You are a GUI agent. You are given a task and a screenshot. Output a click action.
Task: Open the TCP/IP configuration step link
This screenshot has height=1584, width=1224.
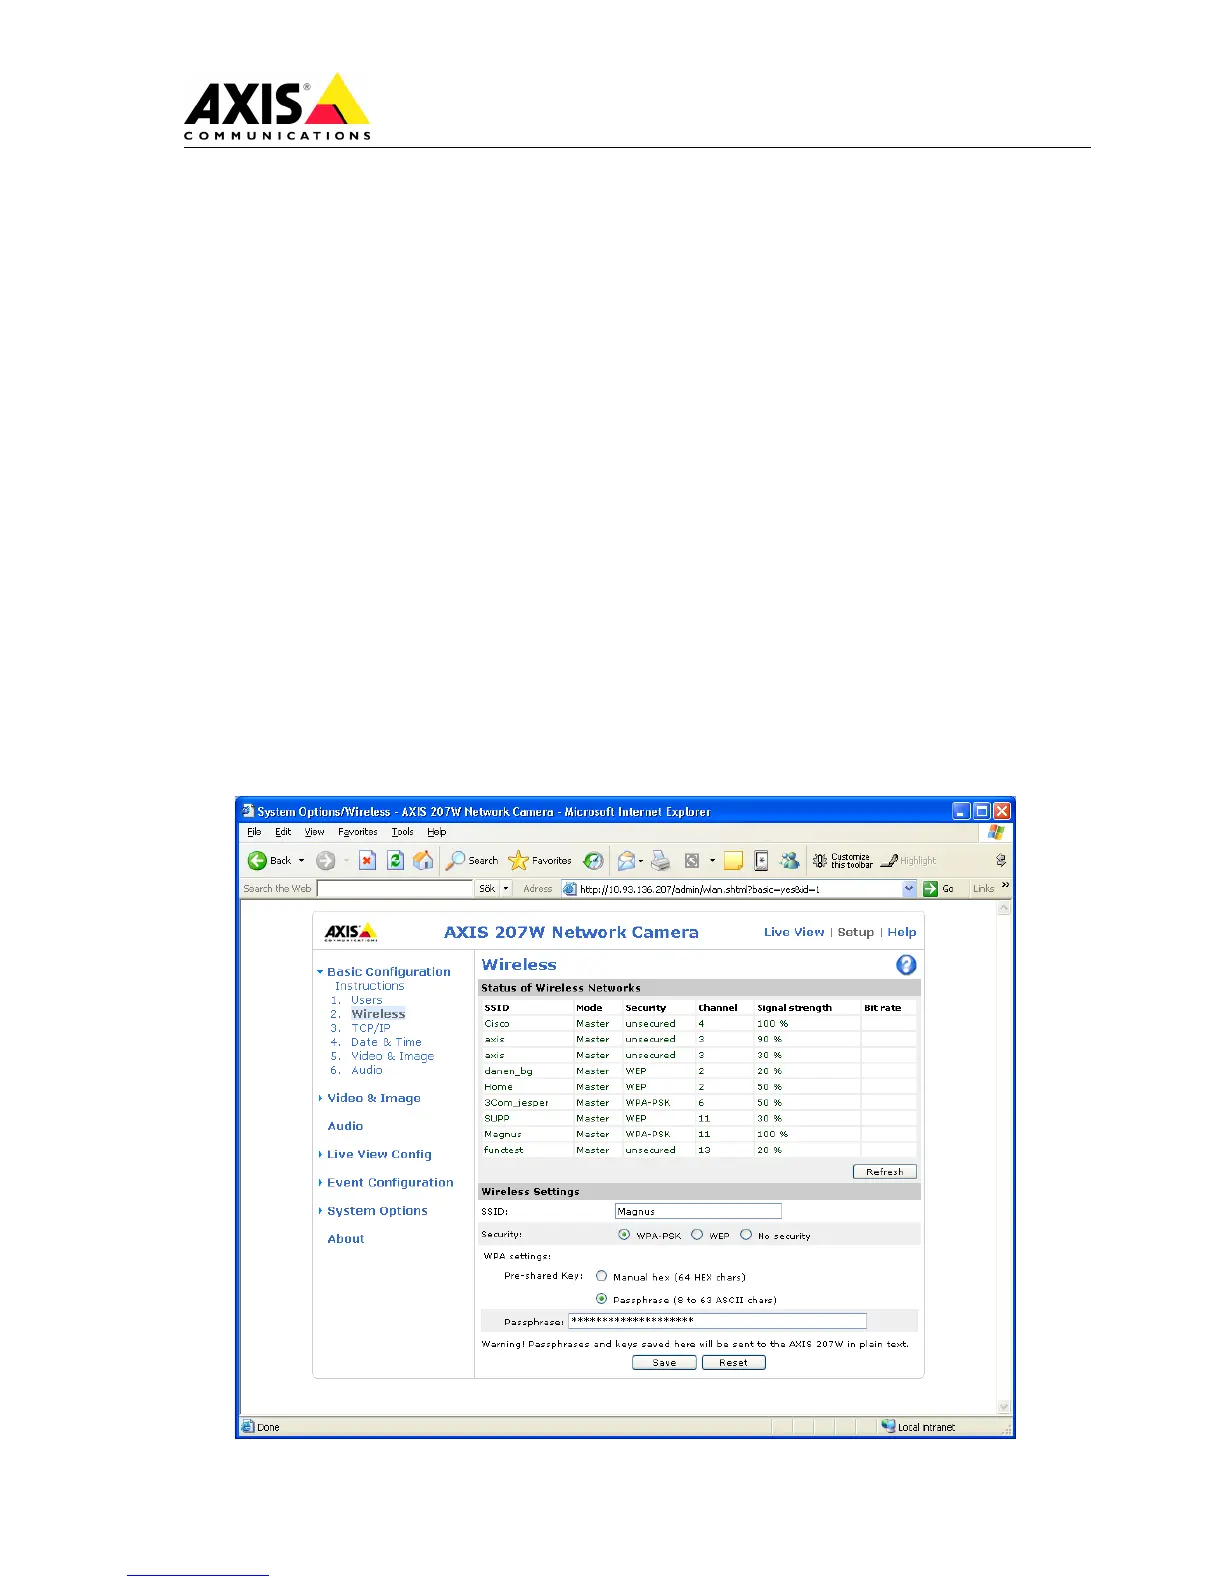point(371,1028)
